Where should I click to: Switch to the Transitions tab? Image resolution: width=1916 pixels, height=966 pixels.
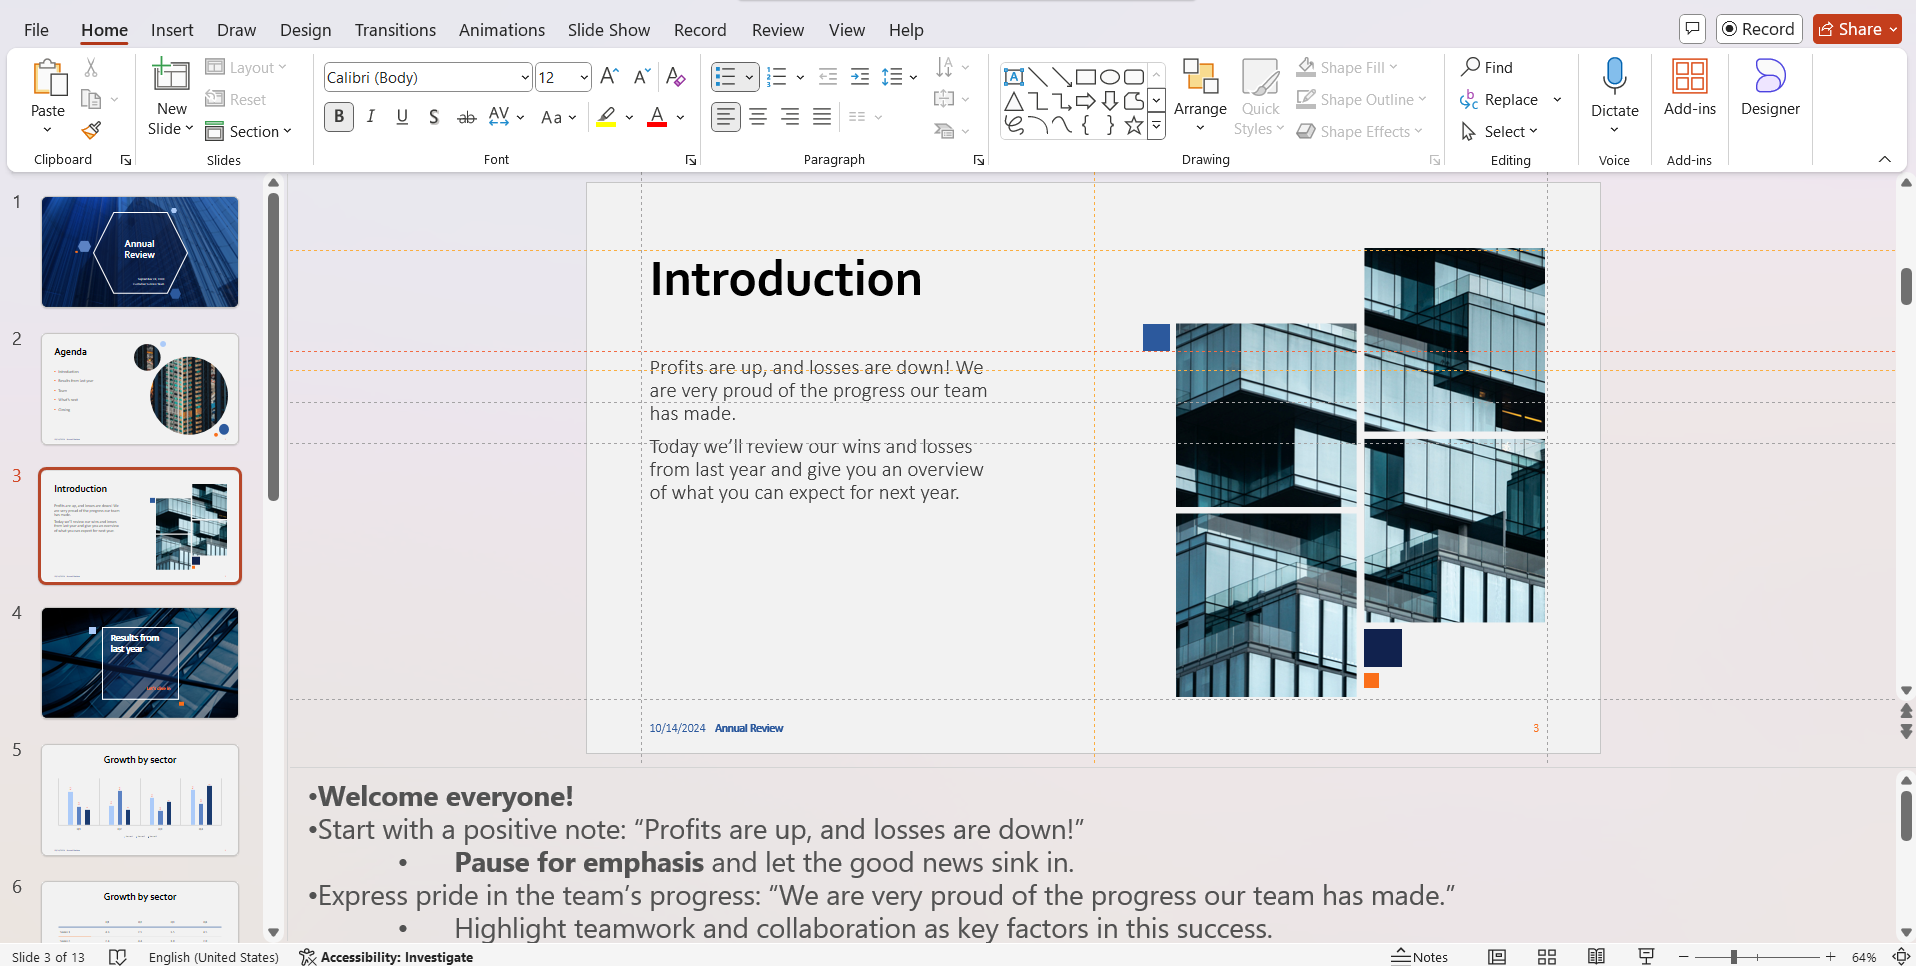tap(395, 30)
